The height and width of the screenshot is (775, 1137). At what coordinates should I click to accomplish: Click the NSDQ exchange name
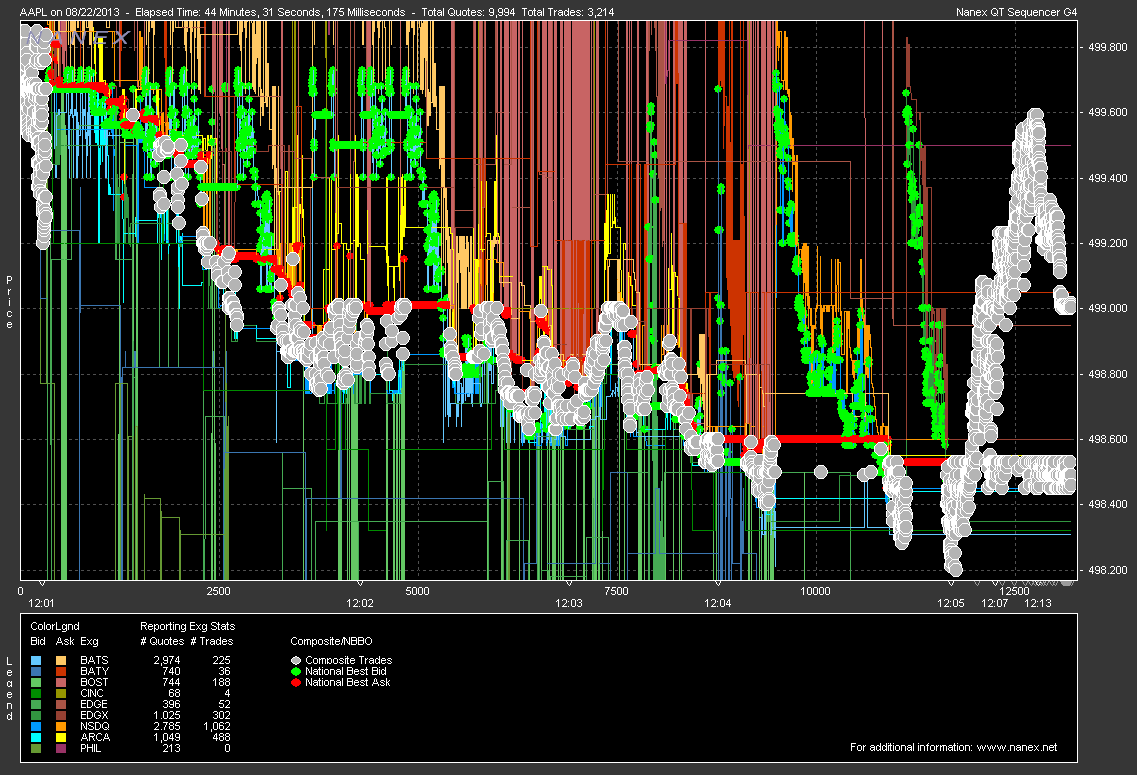coord(95,726)
